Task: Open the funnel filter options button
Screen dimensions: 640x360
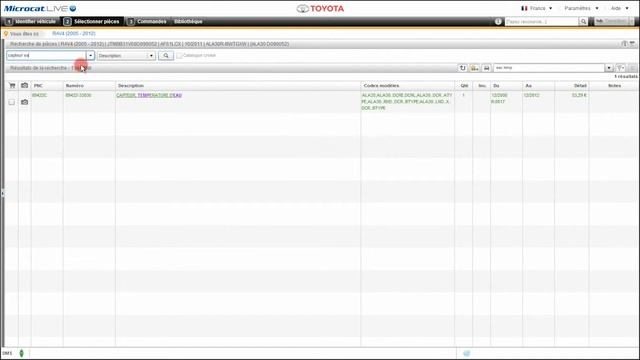Action: click(620, 68)
